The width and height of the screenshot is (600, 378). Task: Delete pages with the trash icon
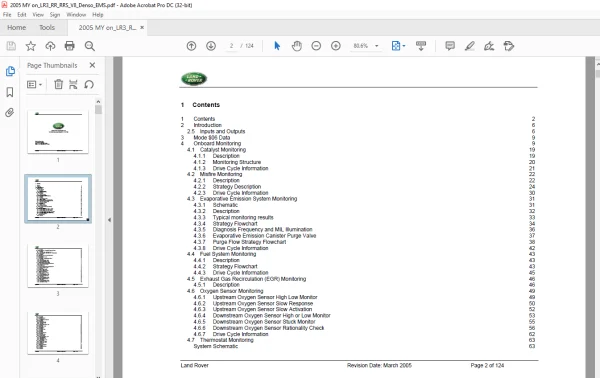58,84
